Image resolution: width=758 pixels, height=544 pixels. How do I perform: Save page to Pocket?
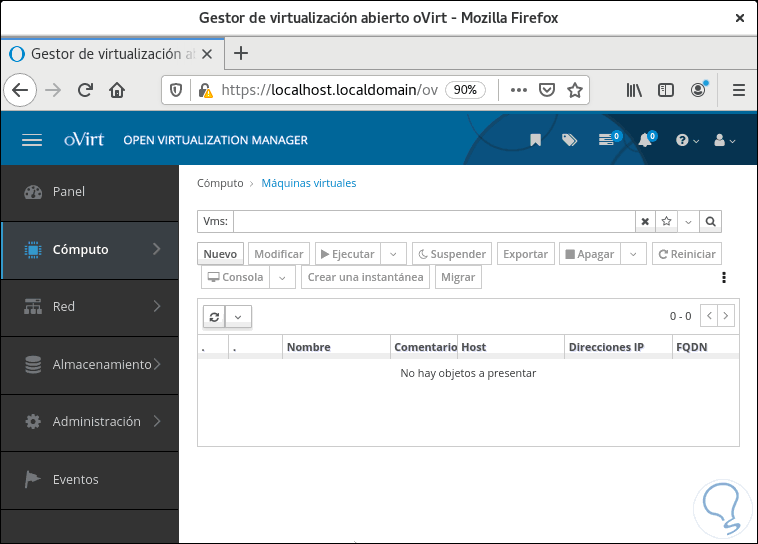coord(547,90)
